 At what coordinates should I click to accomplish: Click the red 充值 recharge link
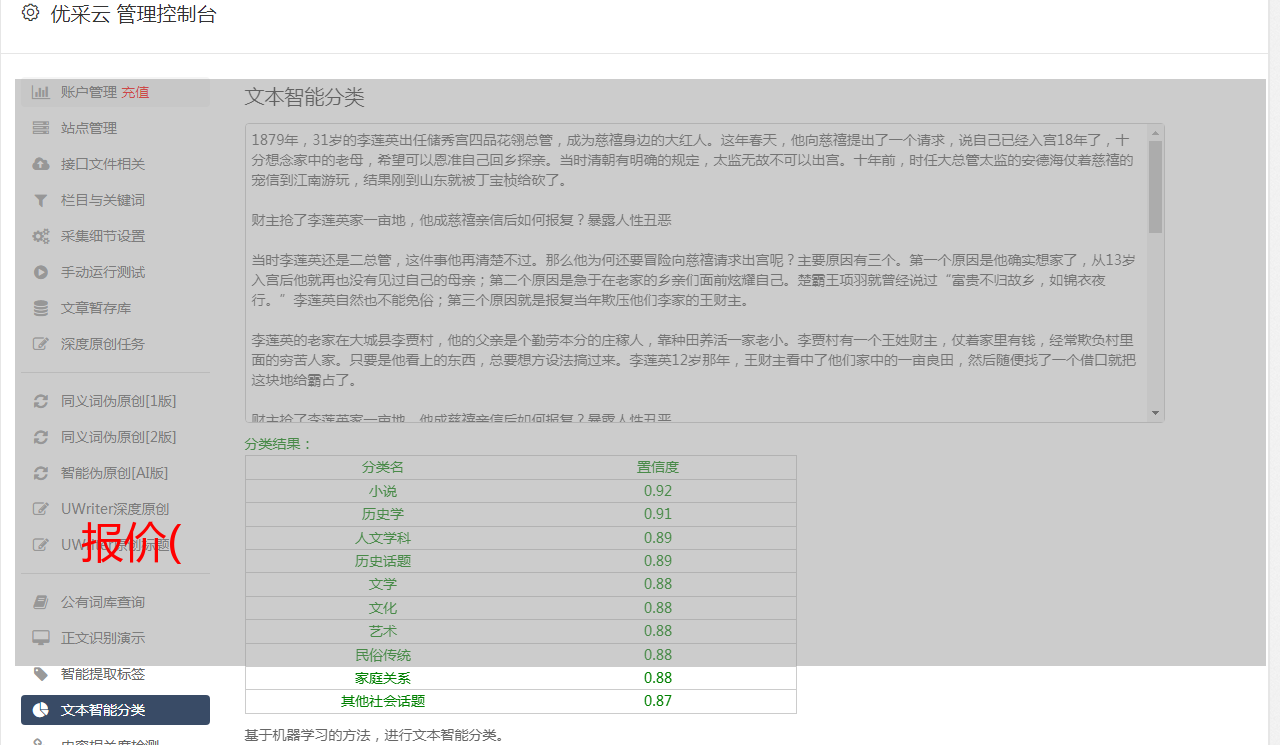coord(135,92)
